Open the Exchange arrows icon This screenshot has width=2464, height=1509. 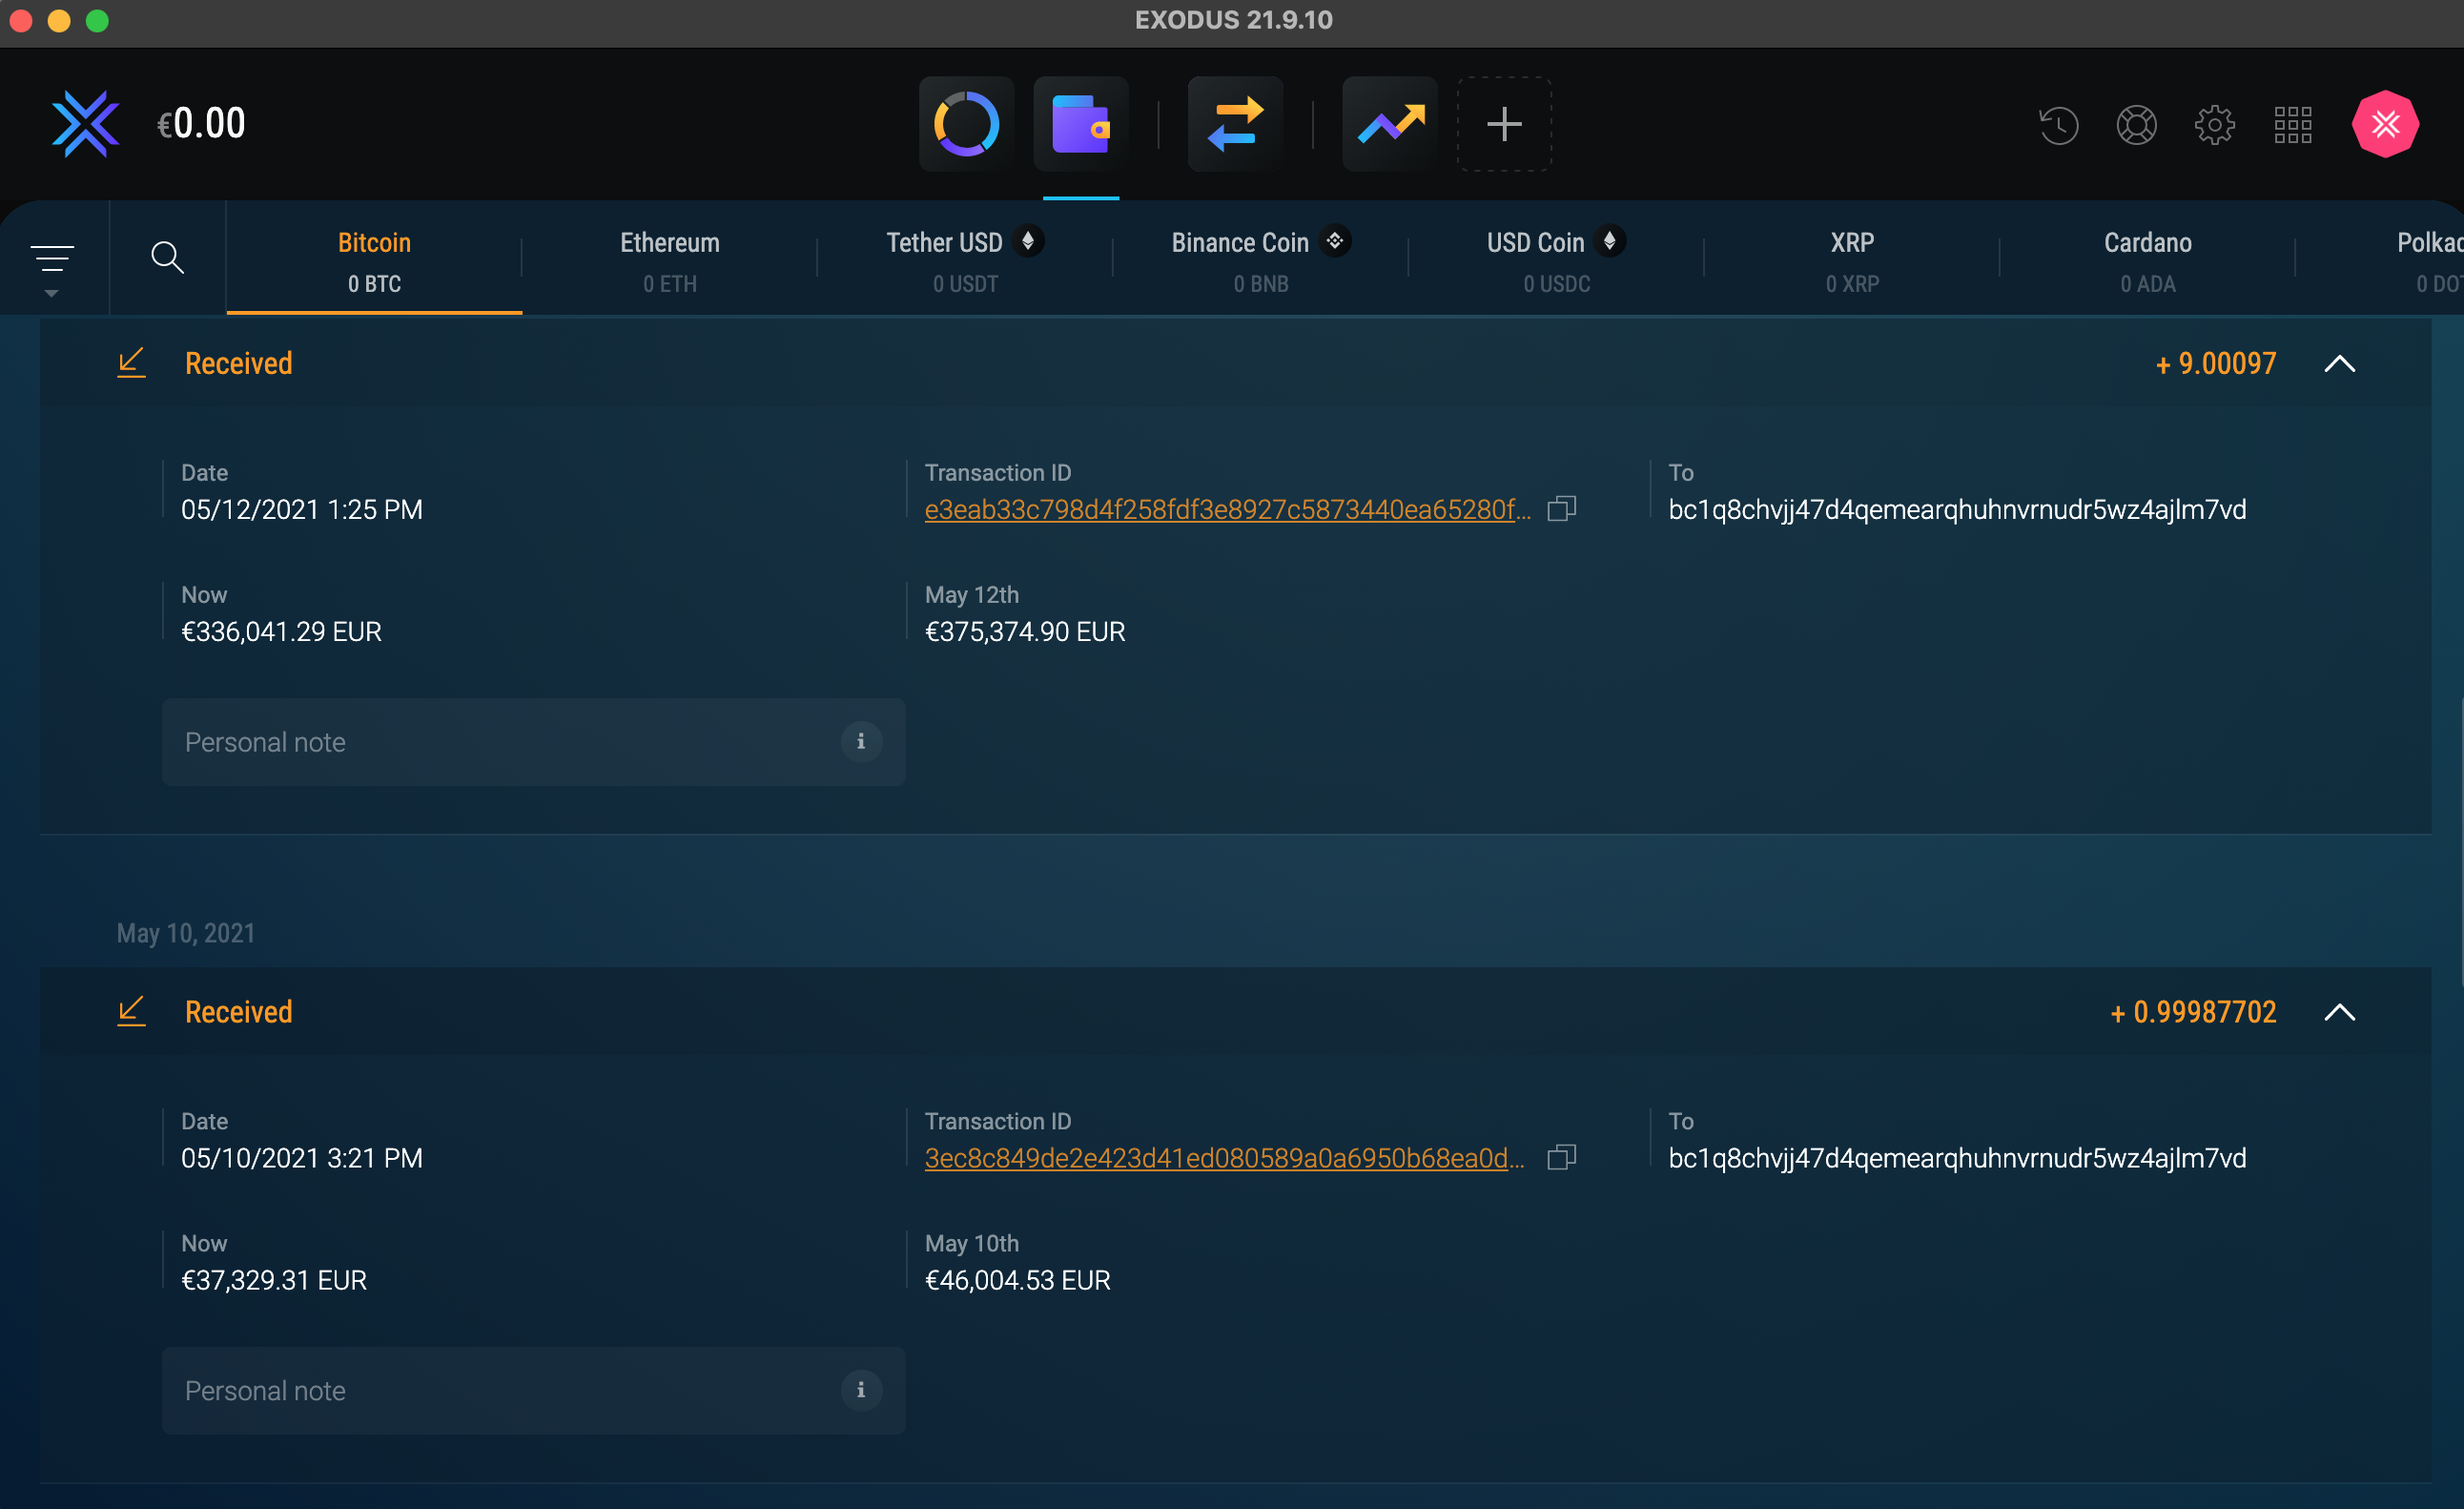pyautogui.click(x=1235, y=124)
